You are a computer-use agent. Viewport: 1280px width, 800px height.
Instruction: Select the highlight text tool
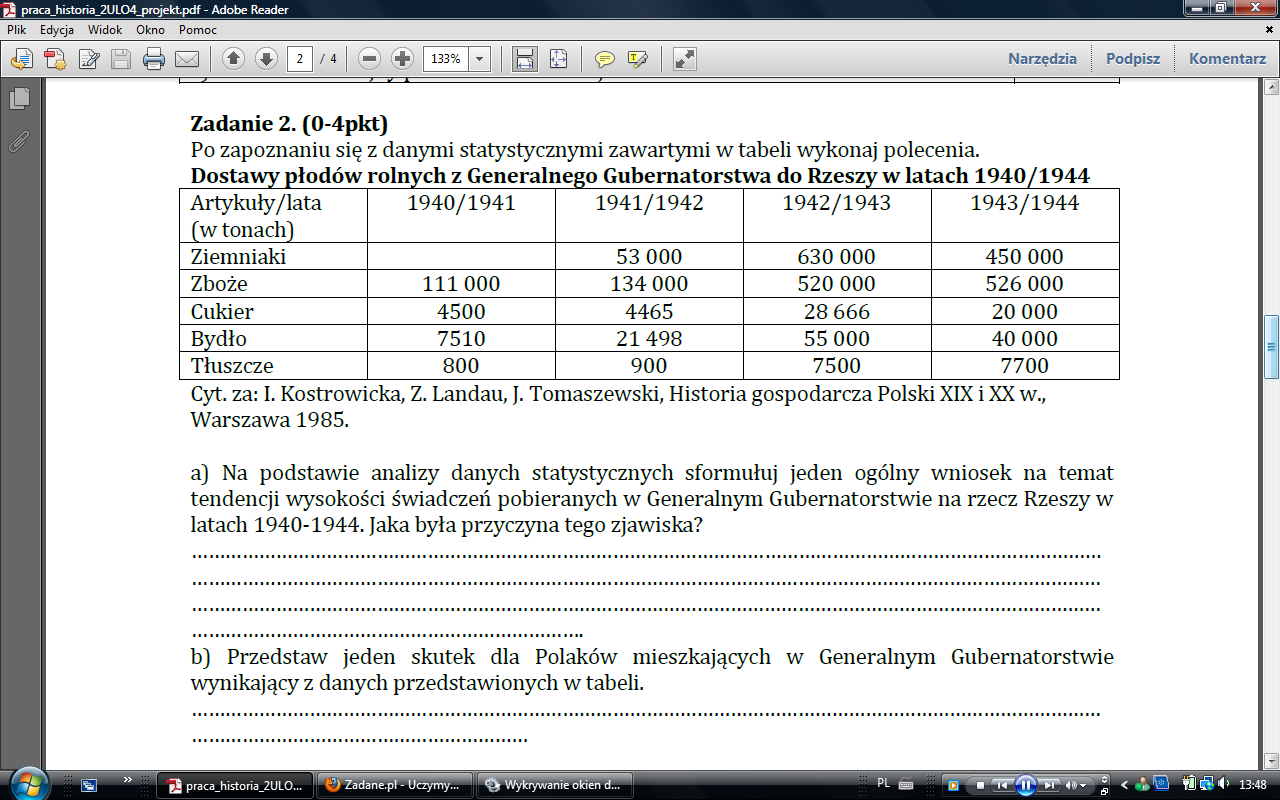(x=637, y=59)
